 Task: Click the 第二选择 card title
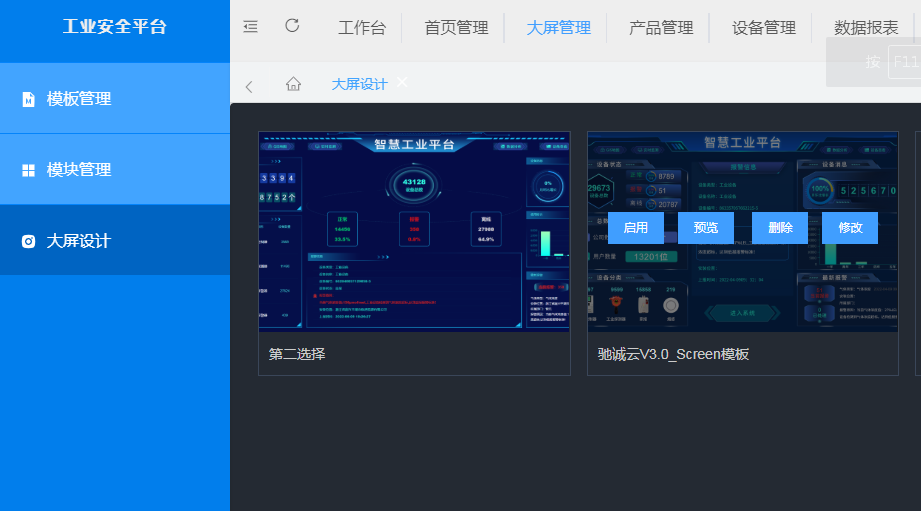(x=297, y=354)
